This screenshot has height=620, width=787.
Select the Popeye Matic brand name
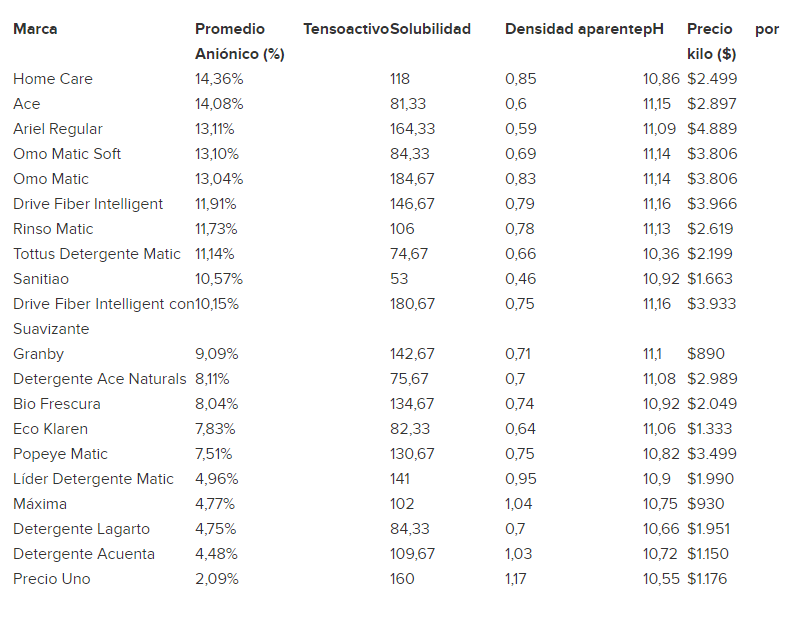[60, 454]
